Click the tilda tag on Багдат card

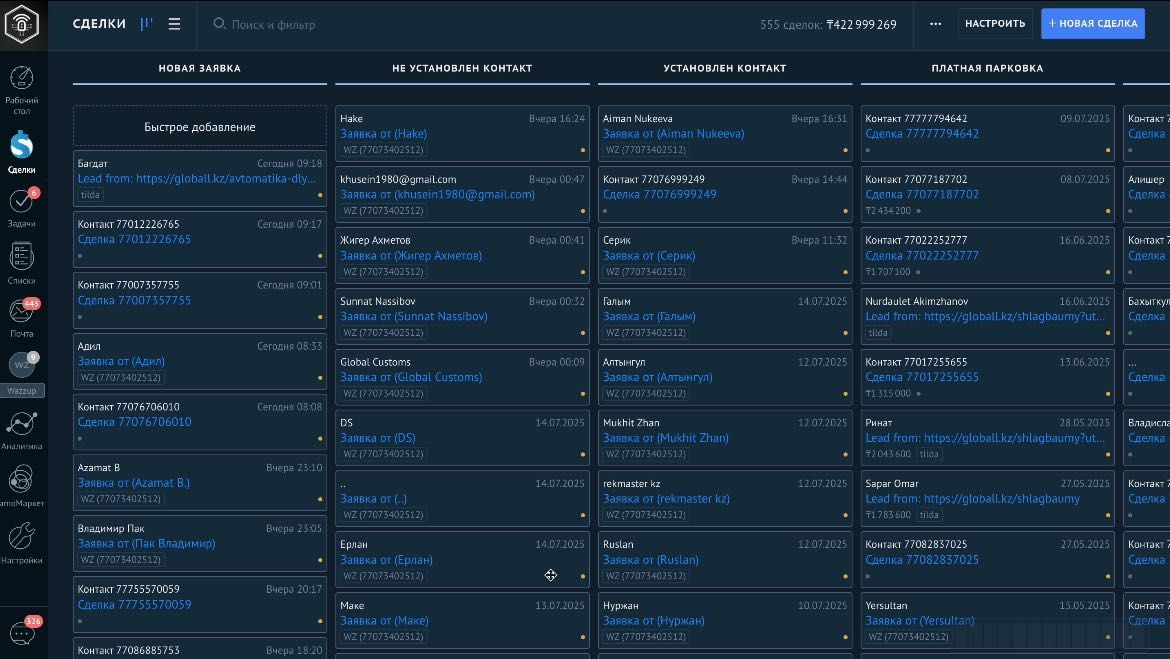[90, 195]
